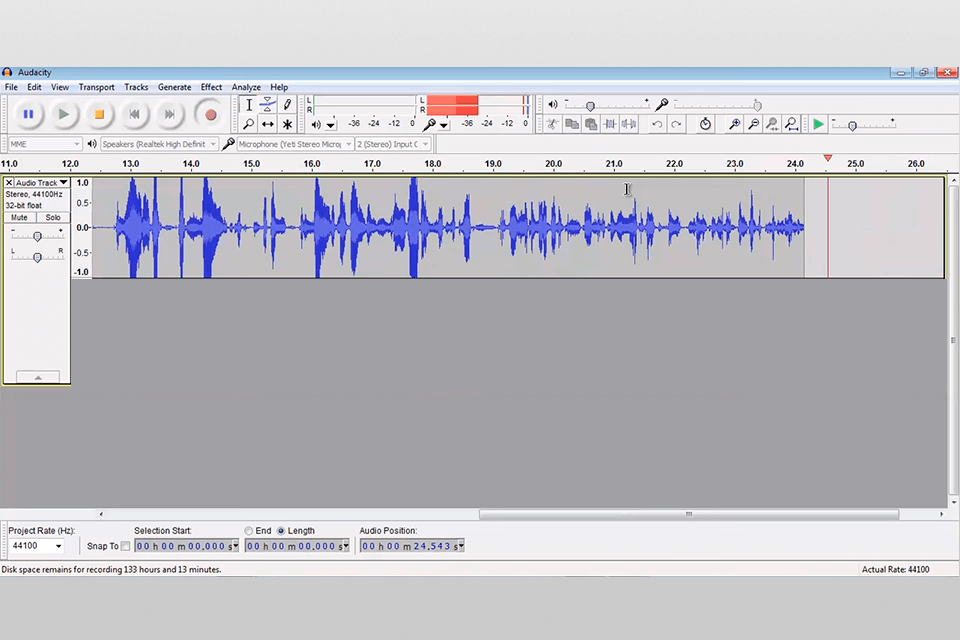960x640 pixels.
Task: Select the Length radio button
Action: click(x=281, y=531)
